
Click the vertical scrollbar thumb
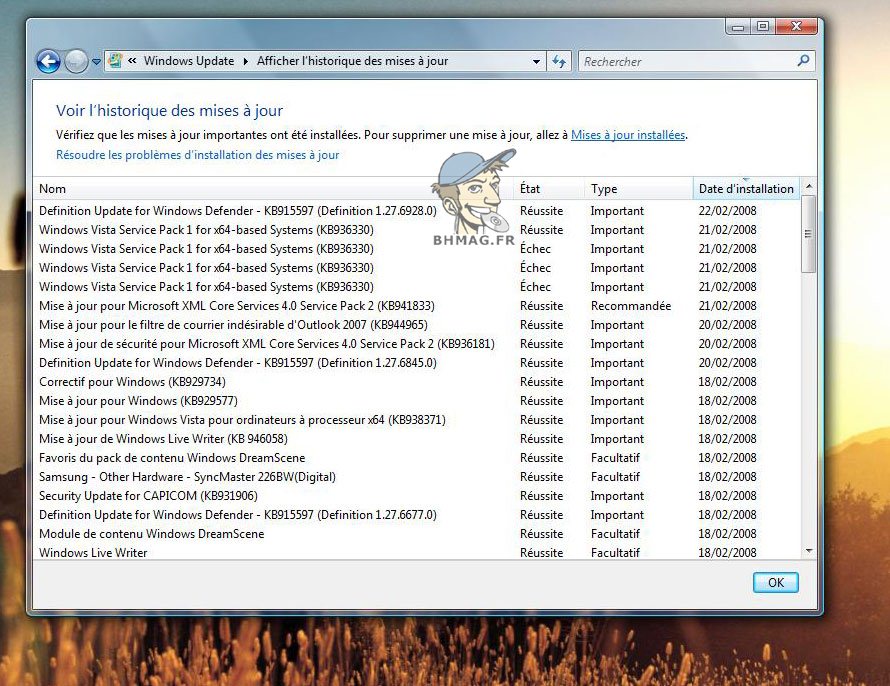[x=809, y=234]
